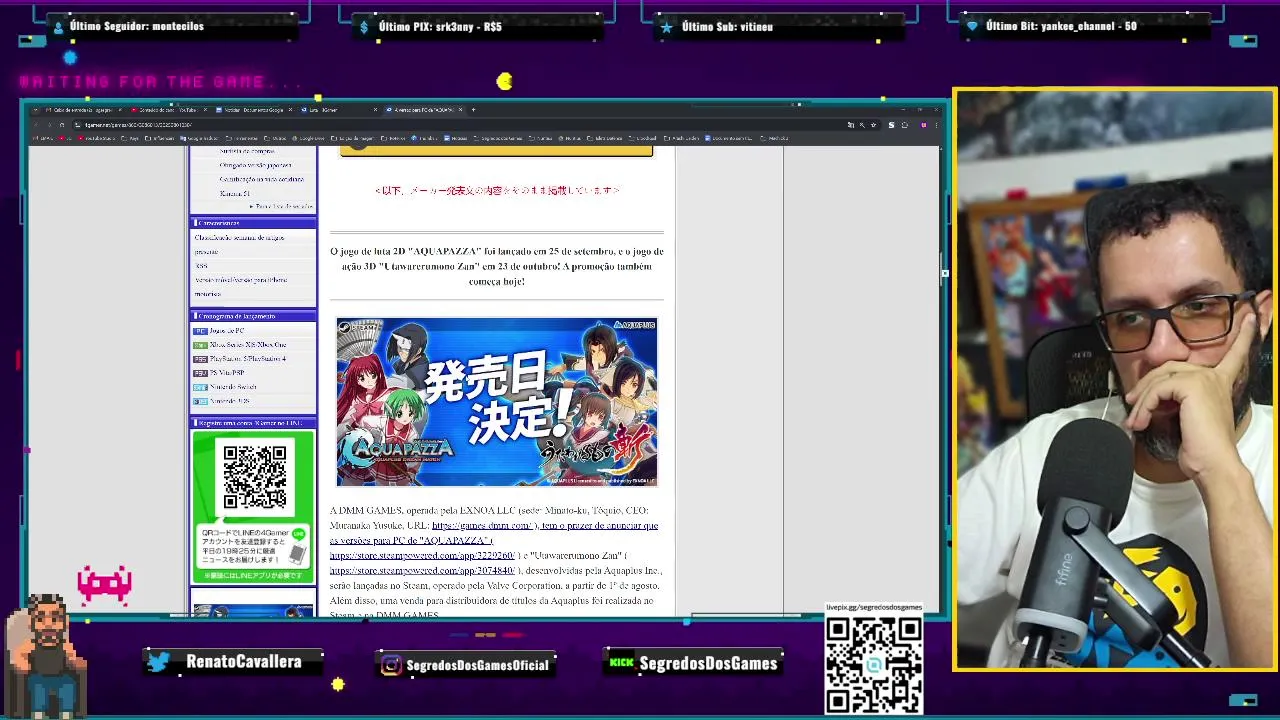The width and height of the screenshot is (1280, 720).
Task: Open the Nintendo 3DS schedule
Action: (229, 401)
